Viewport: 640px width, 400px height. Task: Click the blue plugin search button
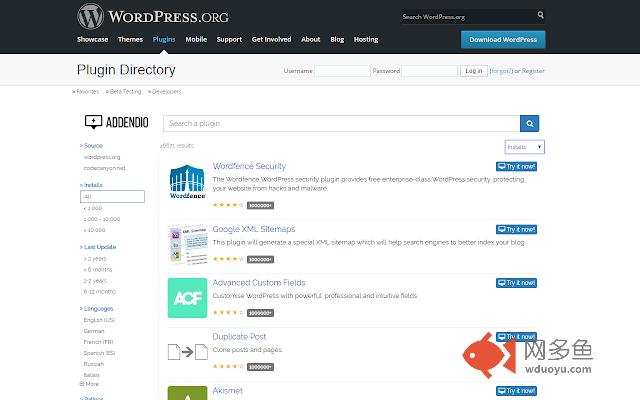click(529, 124)
